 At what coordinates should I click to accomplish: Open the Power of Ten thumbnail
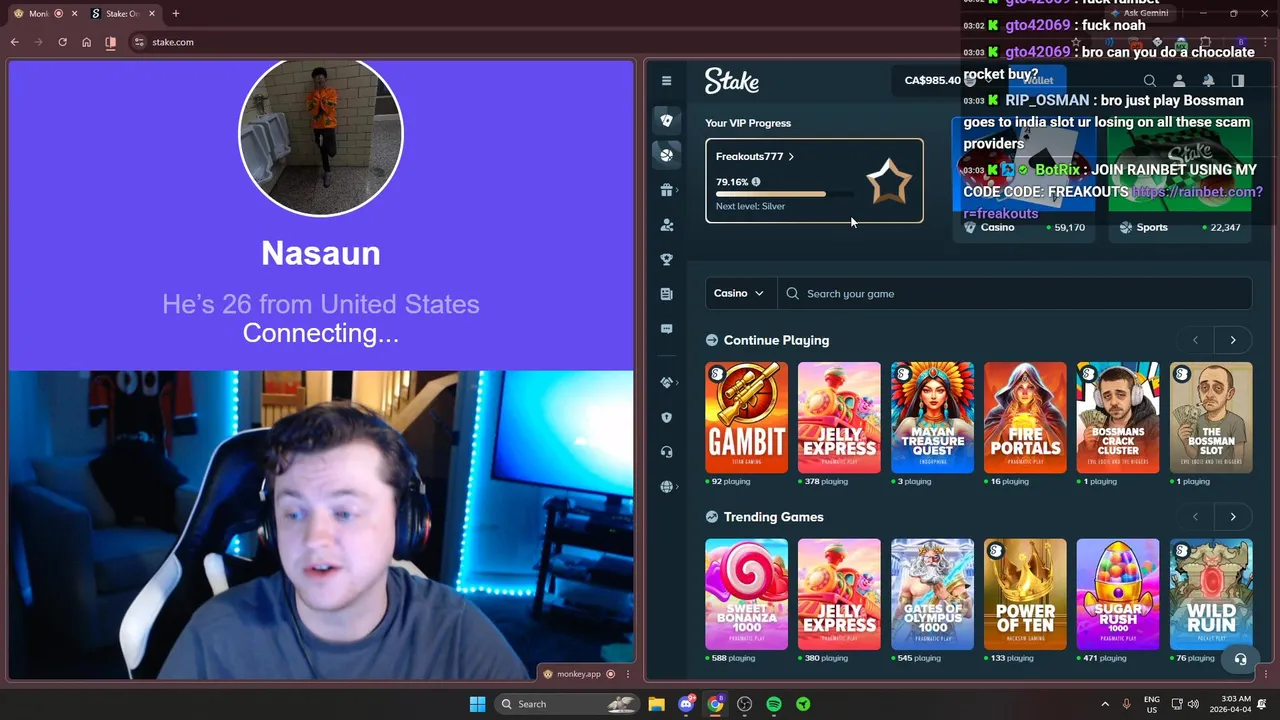click(1025, 594)
